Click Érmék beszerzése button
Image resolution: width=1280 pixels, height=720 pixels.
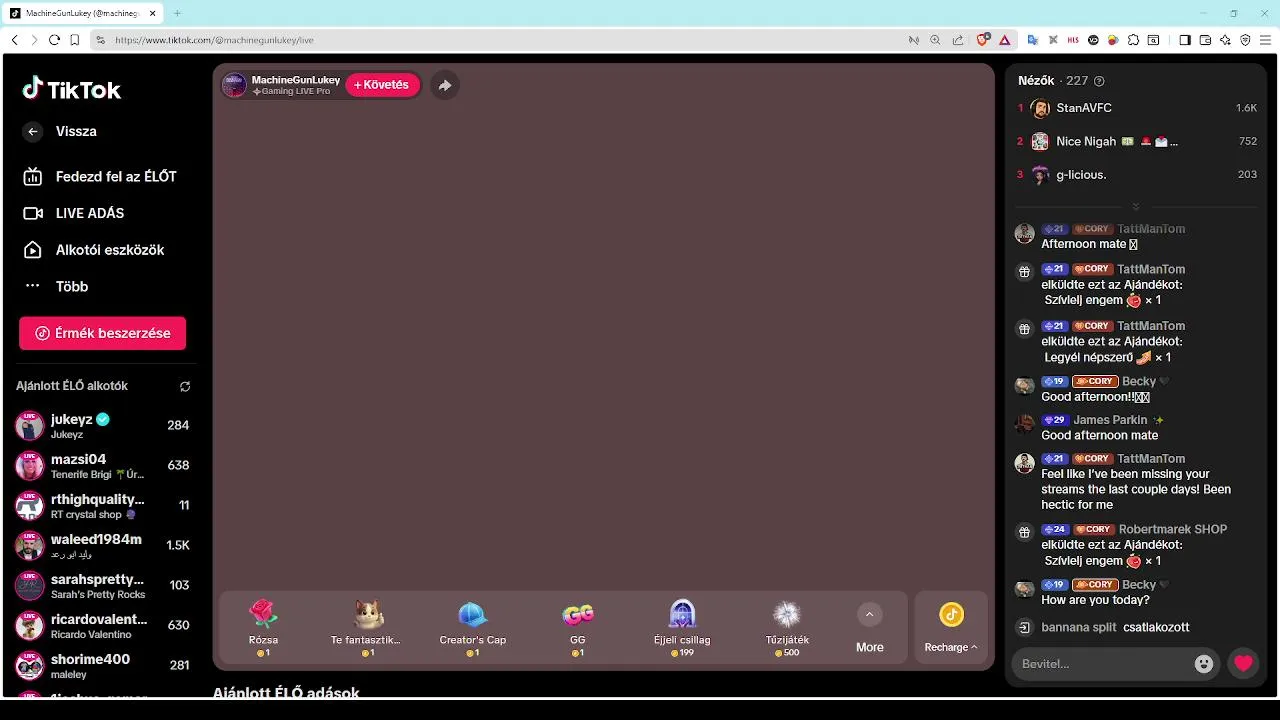coord(102,333)
